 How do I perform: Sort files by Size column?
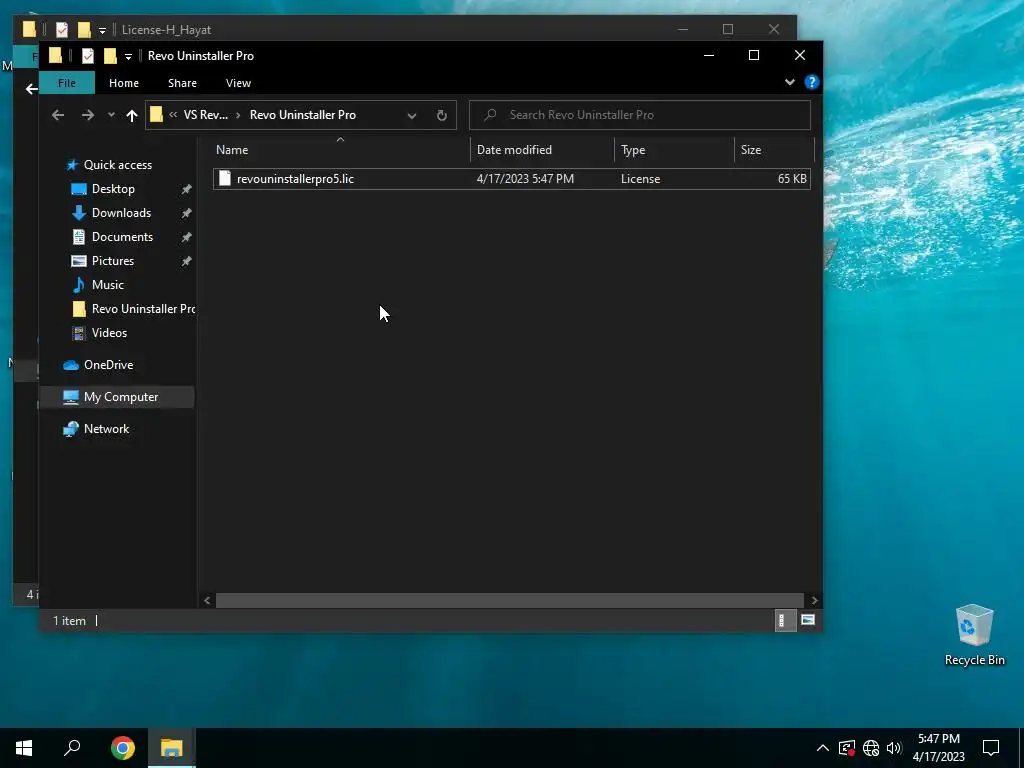click(774, 150)
